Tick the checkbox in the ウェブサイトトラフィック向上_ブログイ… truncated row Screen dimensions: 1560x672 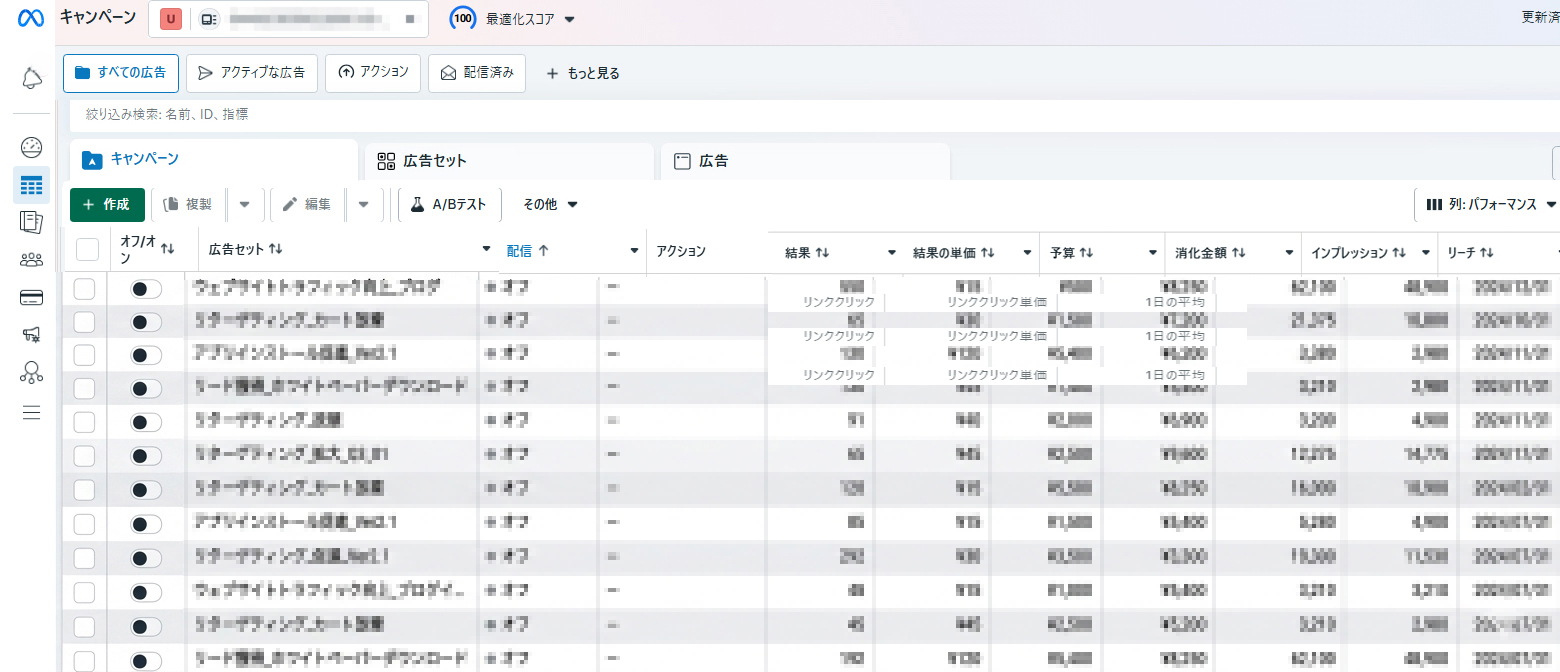tap(85, 591)
